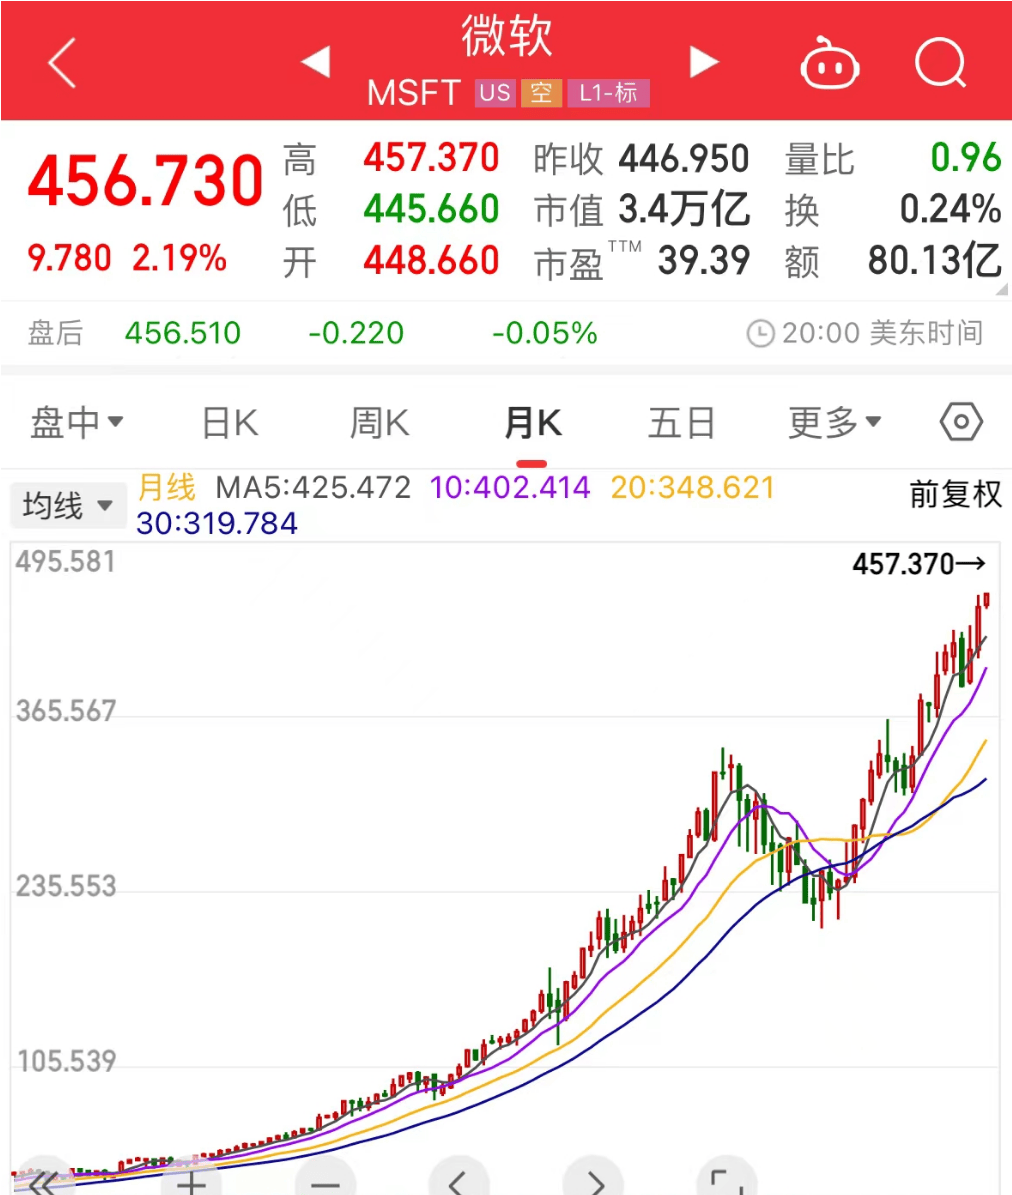Tap the zoom-in plus chart button
Viewport: 1012px width, 1195px height.
point(191,1181)
